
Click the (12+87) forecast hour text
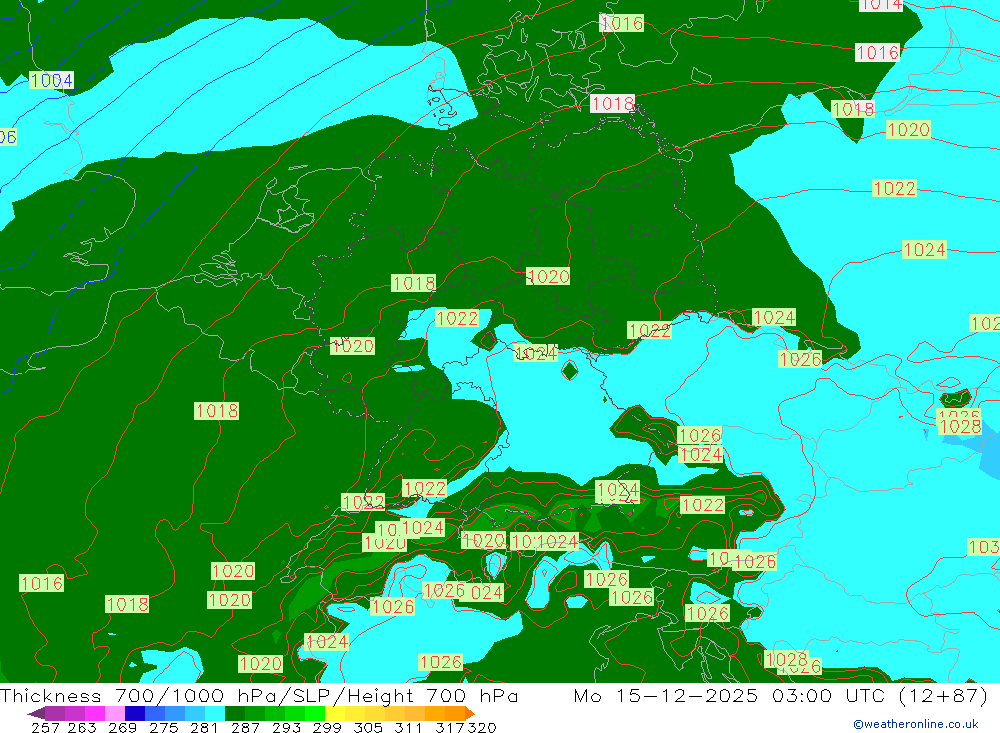click(943, 695)
